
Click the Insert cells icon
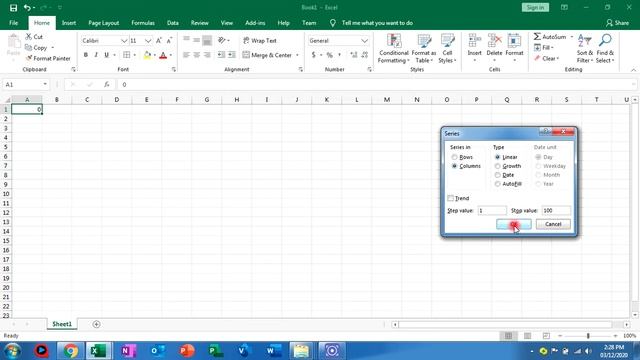tap(474, 41)
